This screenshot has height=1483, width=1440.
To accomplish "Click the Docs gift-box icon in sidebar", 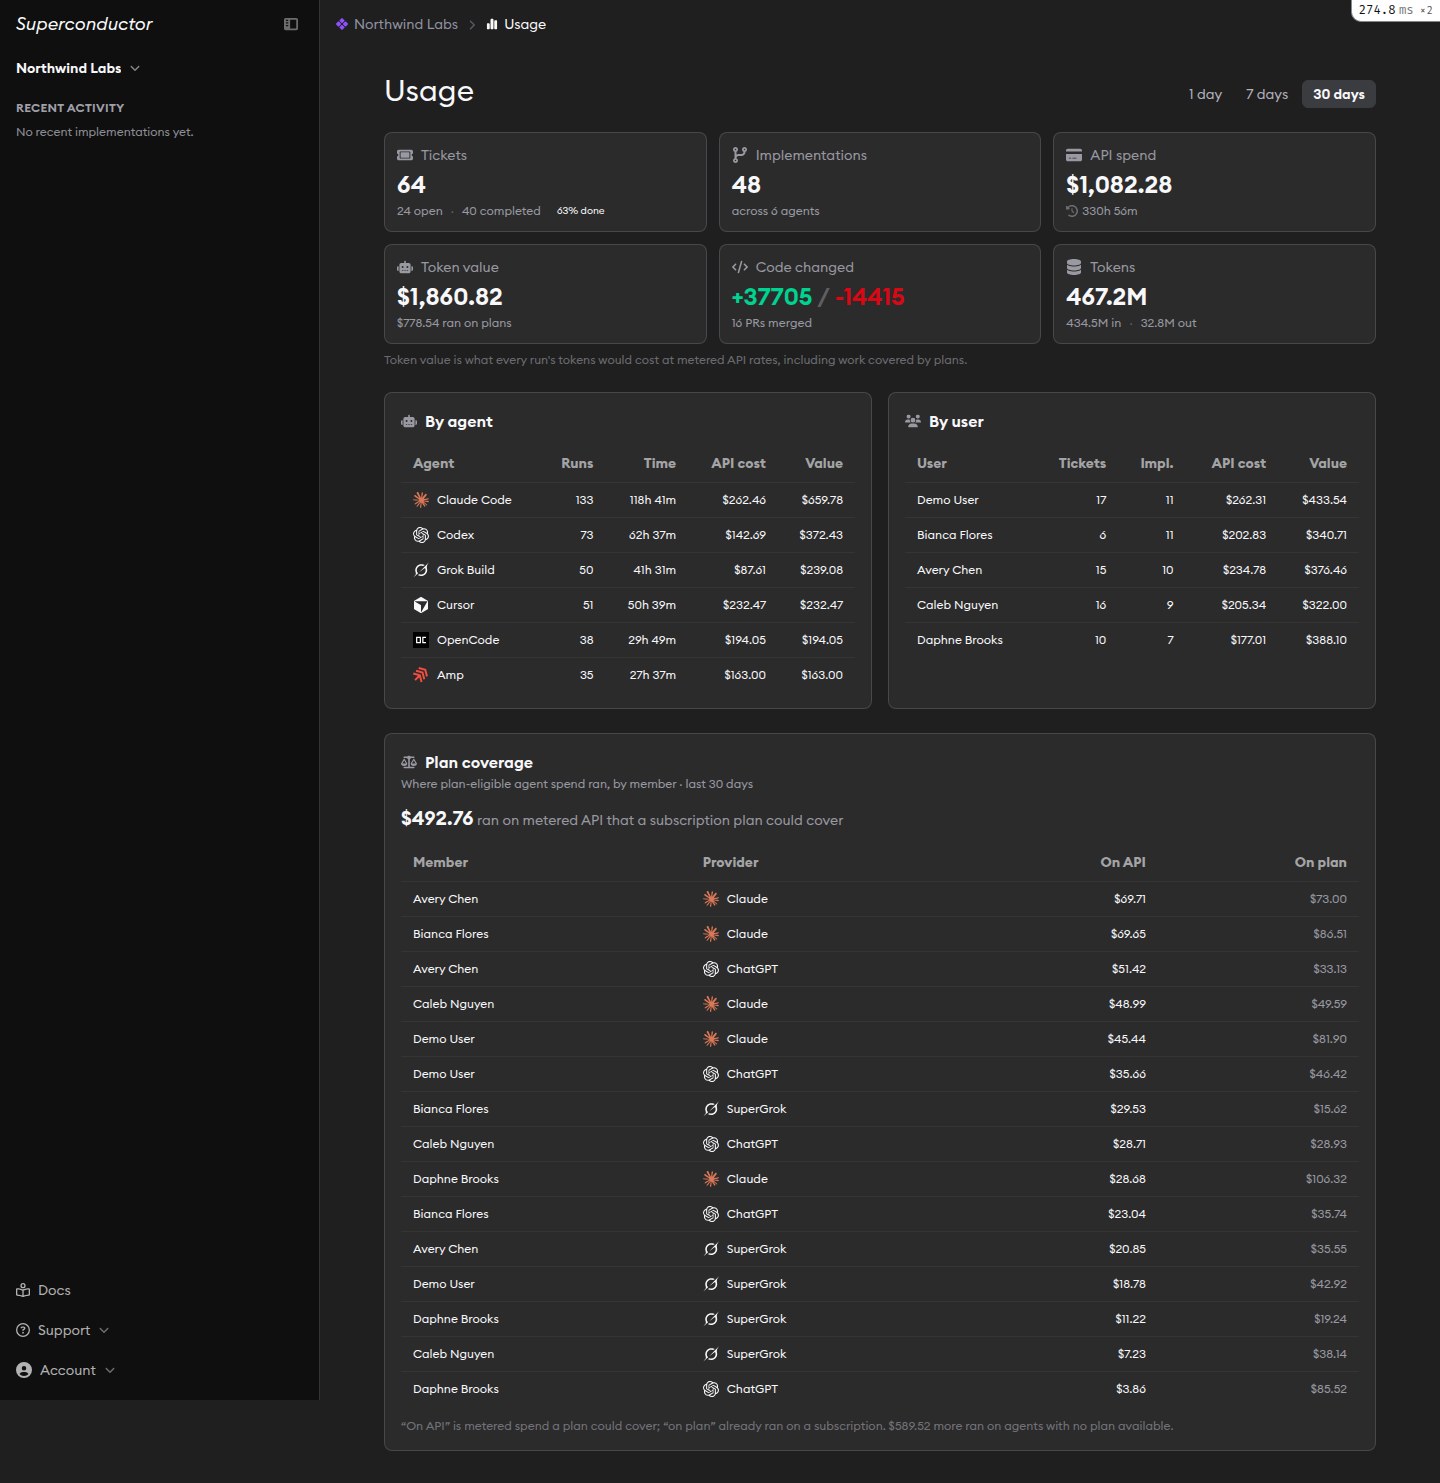I will (x=23, y=1290).
